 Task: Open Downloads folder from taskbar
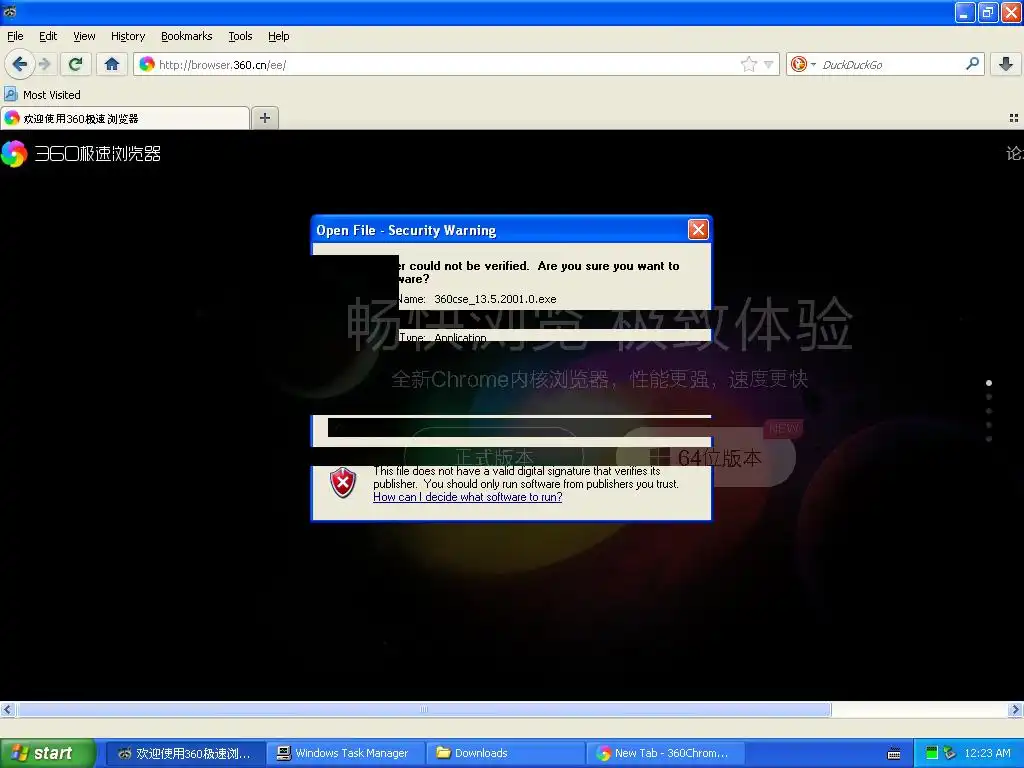click(505, 753)
